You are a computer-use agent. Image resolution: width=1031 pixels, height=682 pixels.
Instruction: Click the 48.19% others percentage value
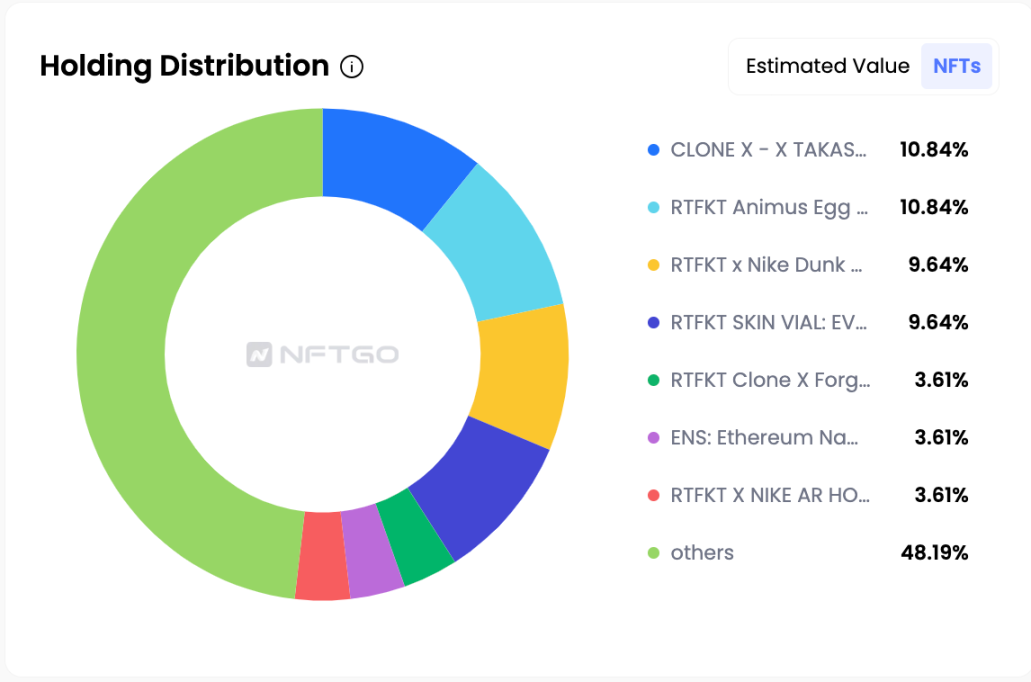point(934,553)
